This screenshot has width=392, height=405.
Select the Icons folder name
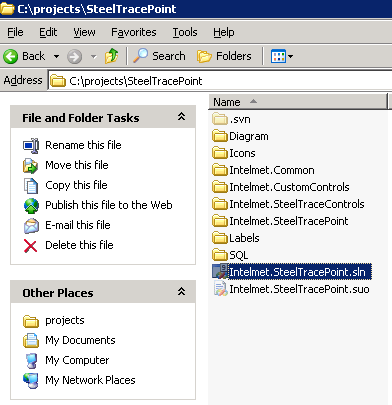242,153
